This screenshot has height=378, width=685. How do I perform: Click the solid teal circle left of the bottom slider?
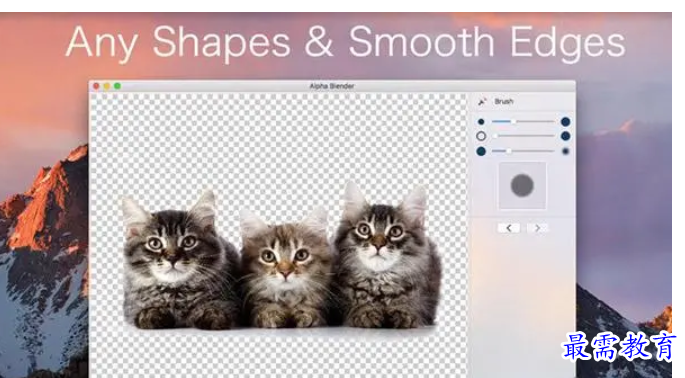point(481,151)
